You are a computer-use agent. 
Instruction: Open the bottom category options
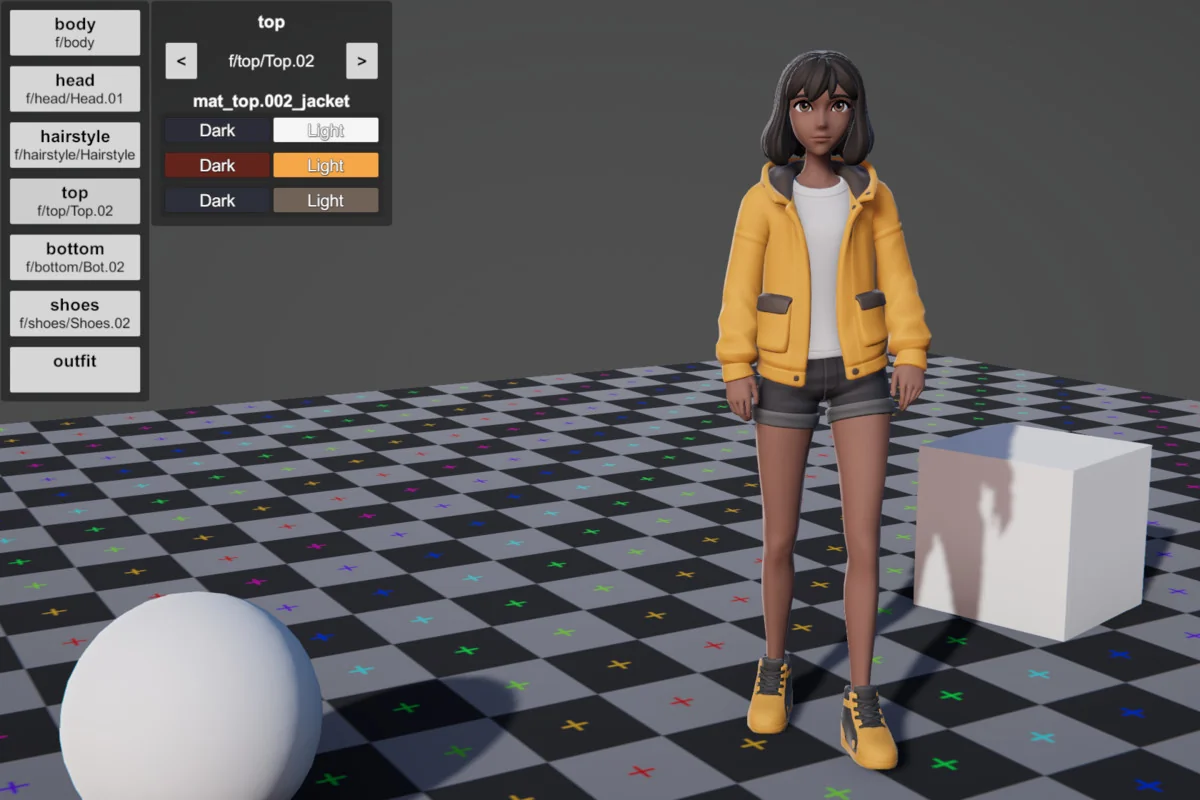click(75, 257)
